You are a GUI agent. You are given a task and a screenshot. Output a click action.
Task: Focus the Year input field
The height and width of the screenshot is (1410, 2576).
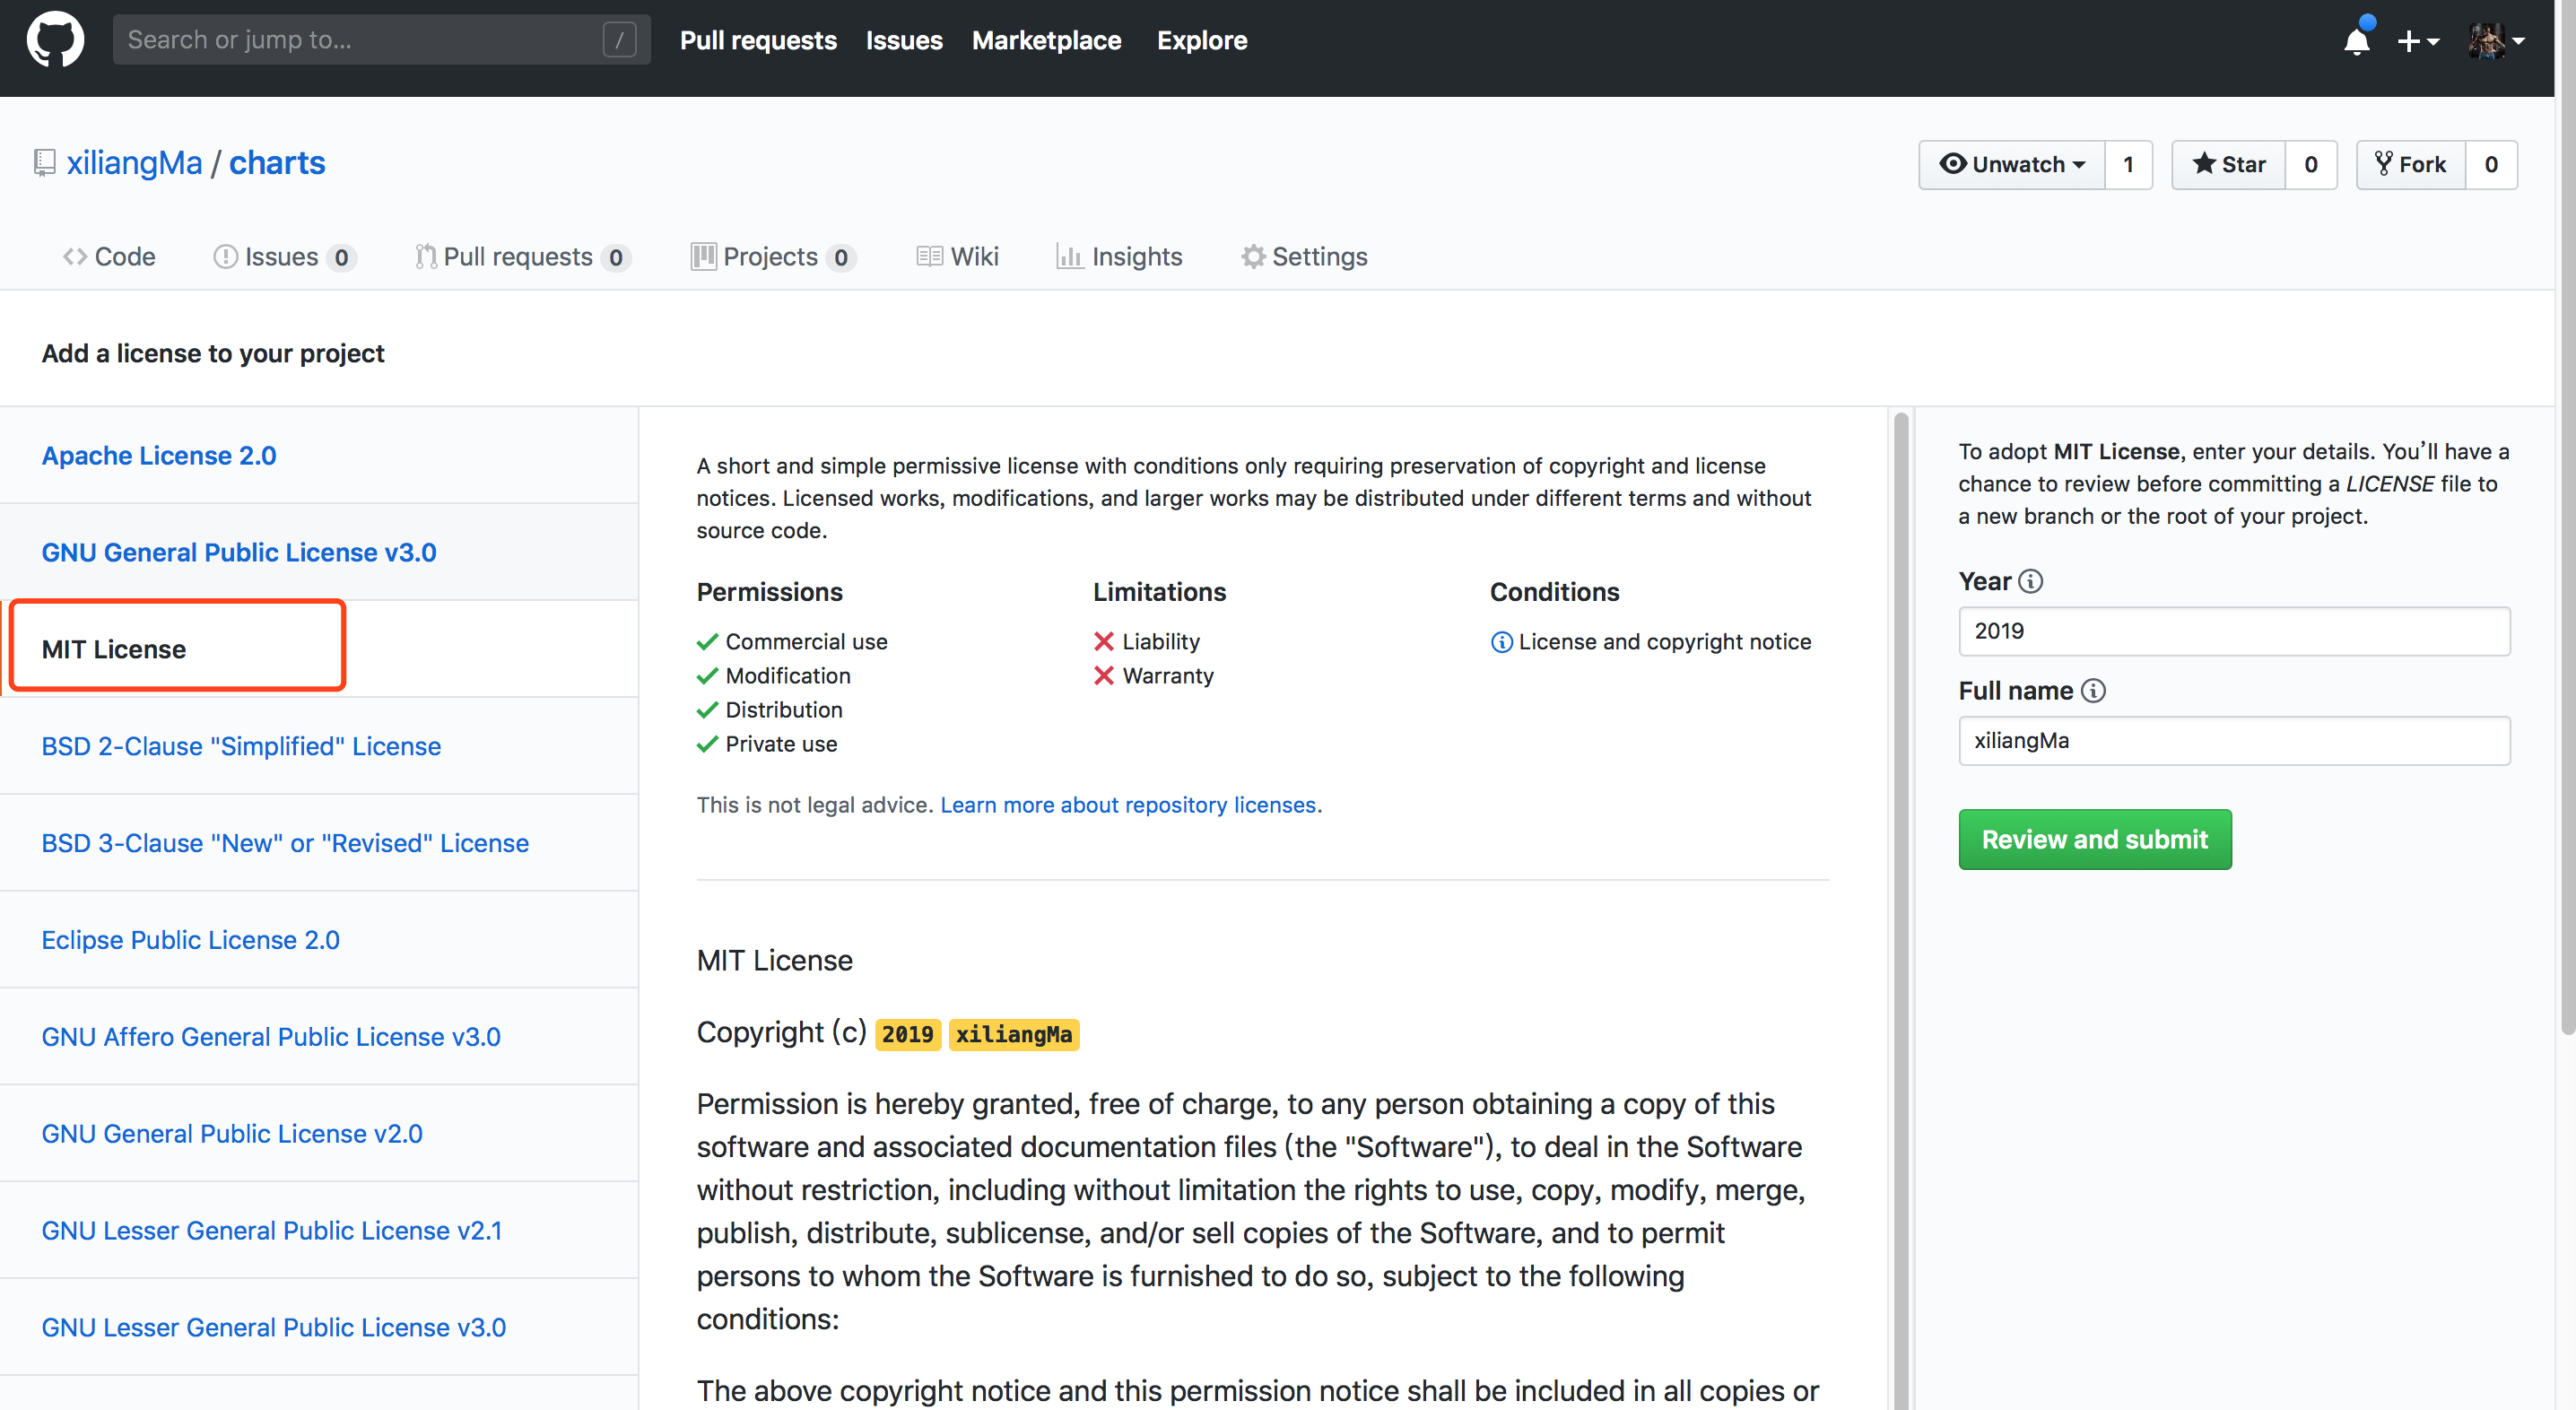pyautogui.click(x=2233, y=631)
